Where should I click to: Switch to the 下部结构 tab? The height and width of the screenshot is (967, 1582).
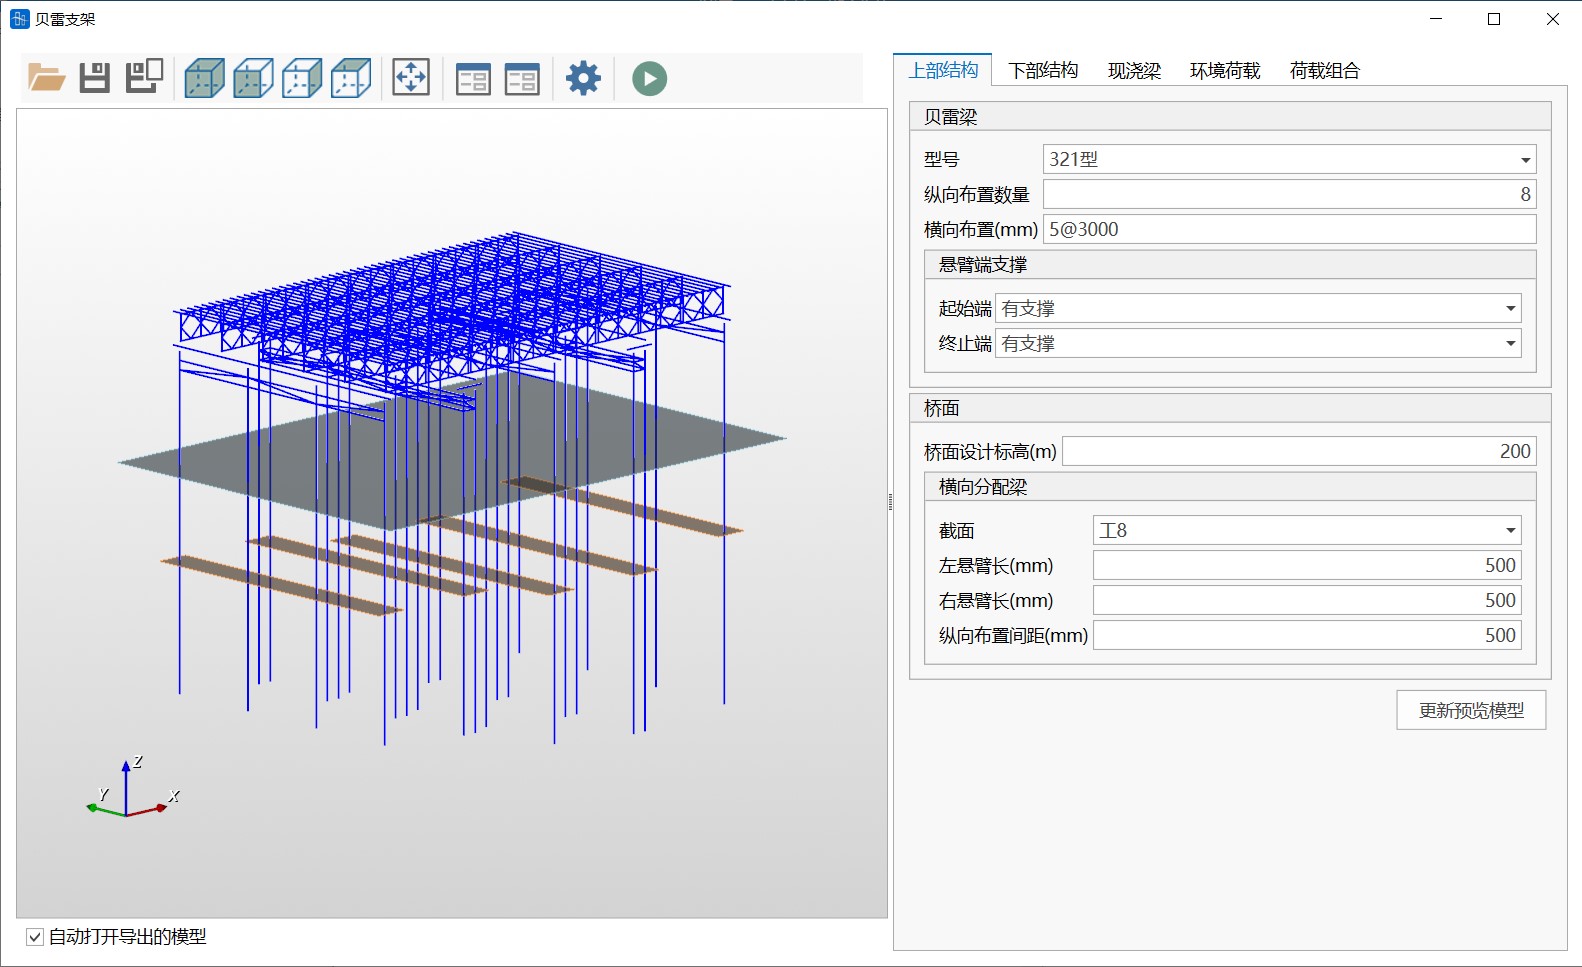click(x=1043, y=70)
